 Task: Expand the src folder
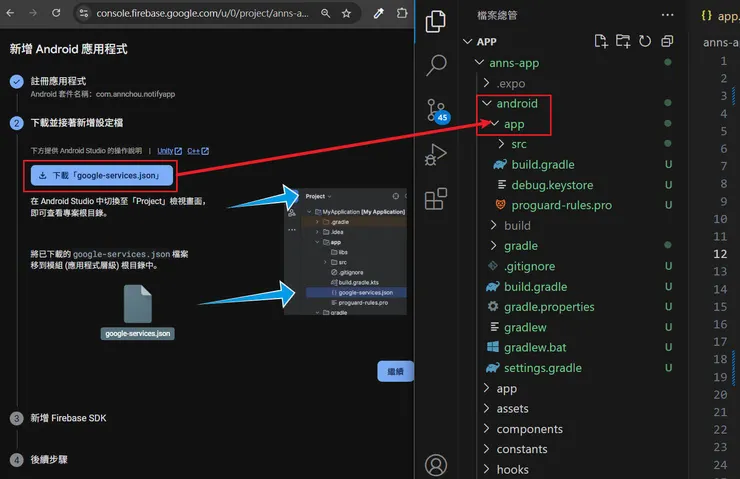(518, 144)
